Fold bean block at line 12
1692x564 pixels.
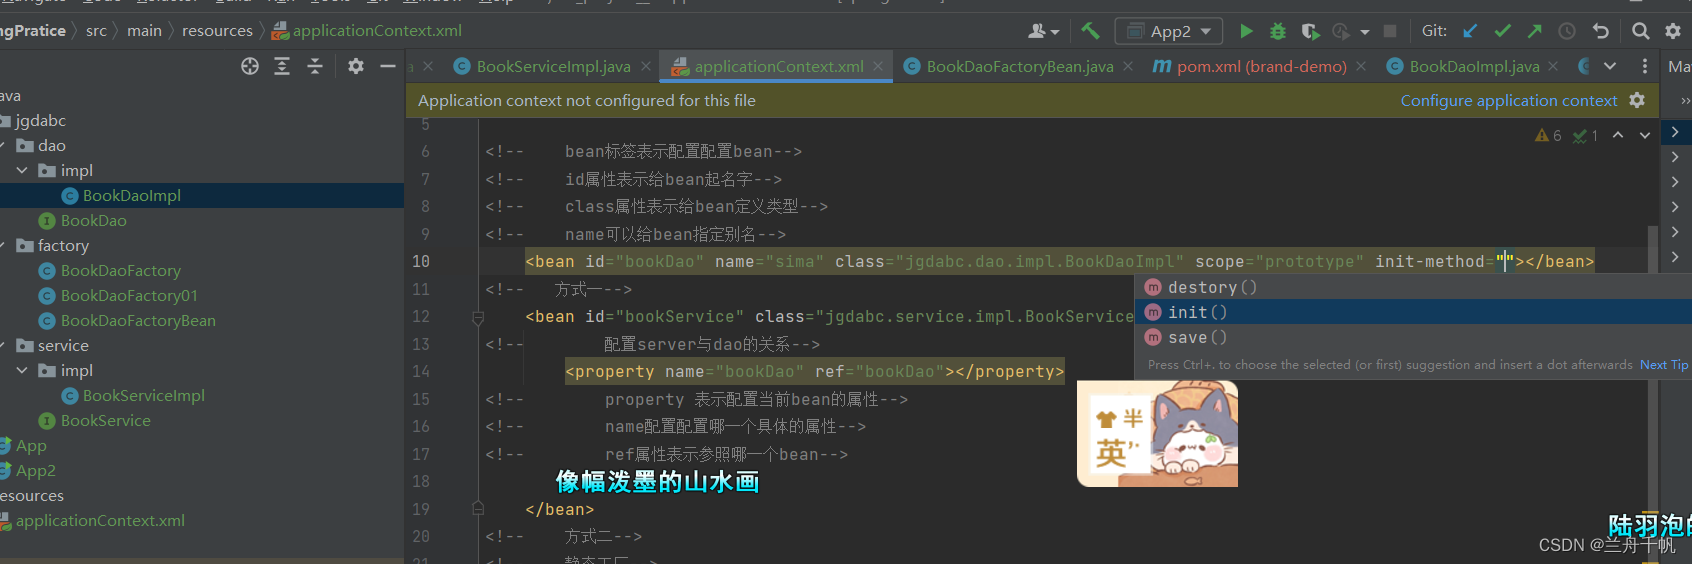(478, 317)
